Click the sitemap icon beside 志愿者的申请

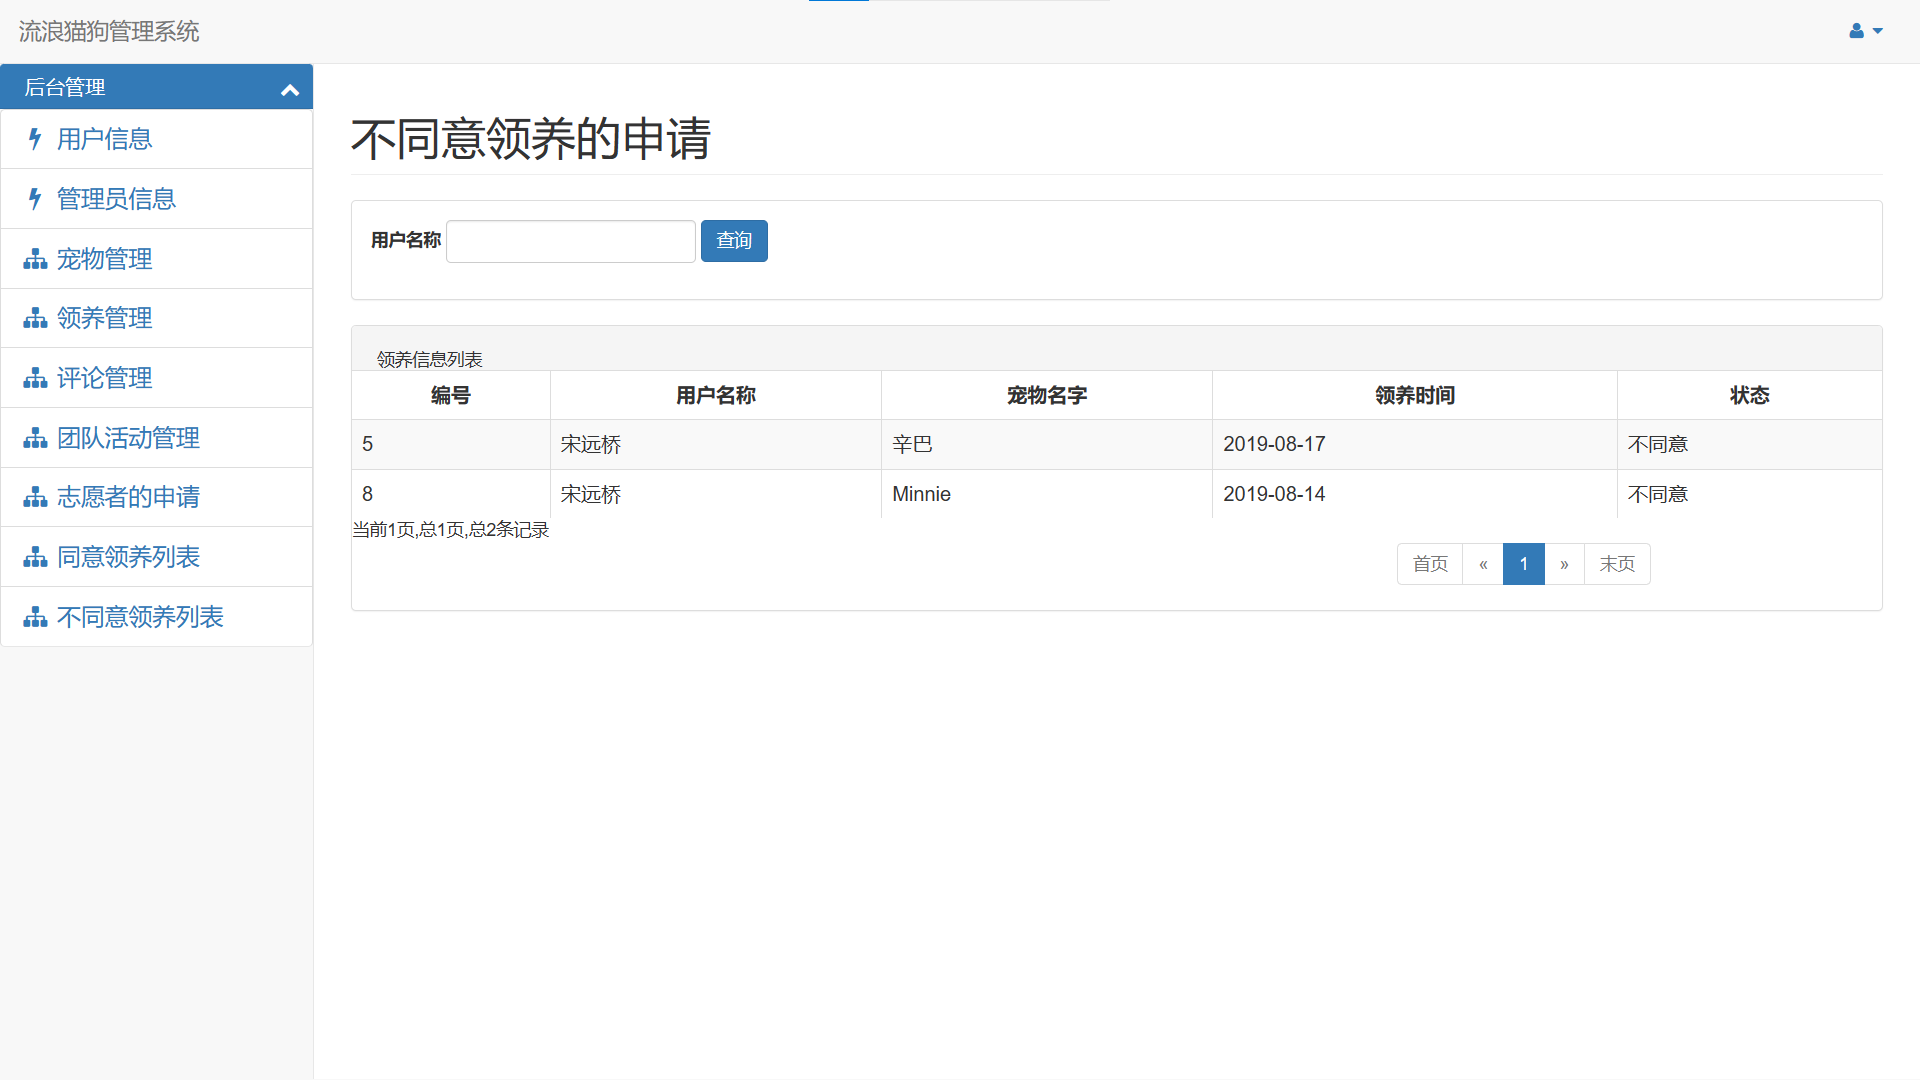pyautogui.click(x=35, y=497)
